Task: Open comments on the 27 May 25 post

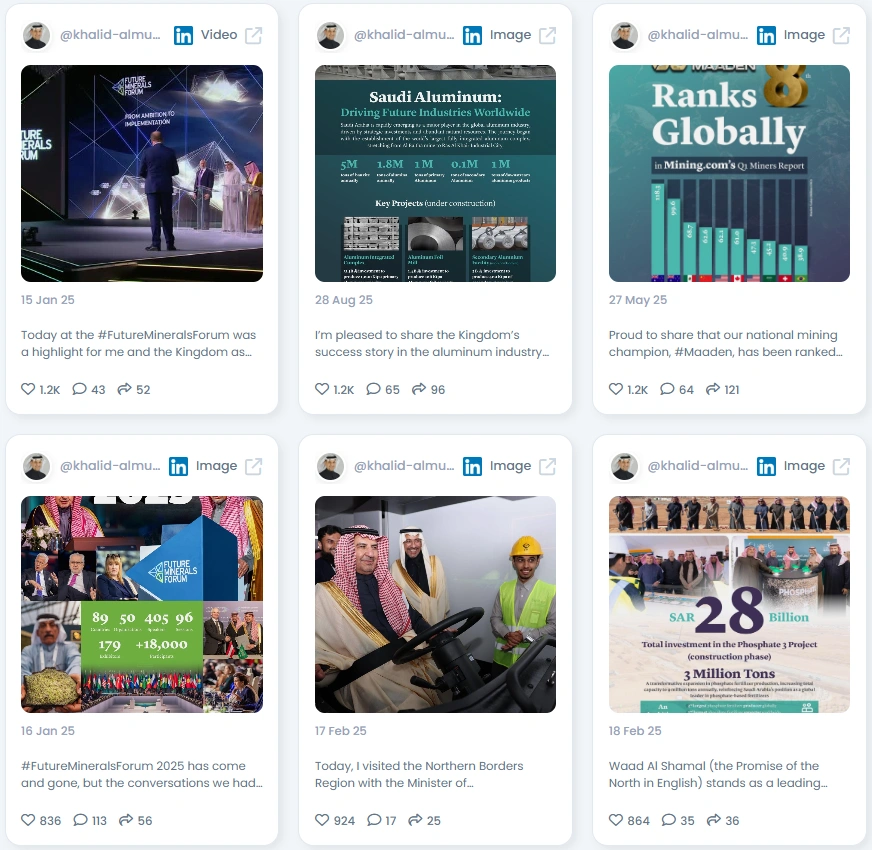Action: 667,389
